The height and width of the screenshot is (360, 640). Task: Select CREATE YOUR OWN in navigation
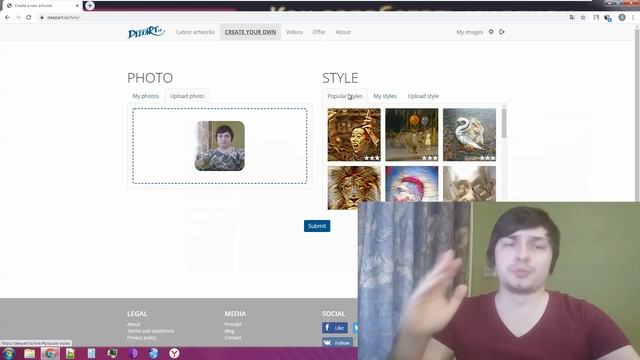[250, 32]
